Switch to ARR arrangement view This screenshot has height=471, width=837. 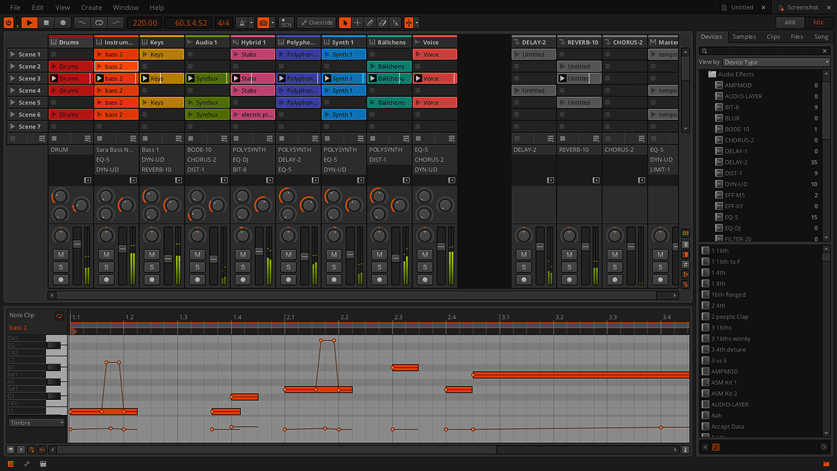(790, 22)
